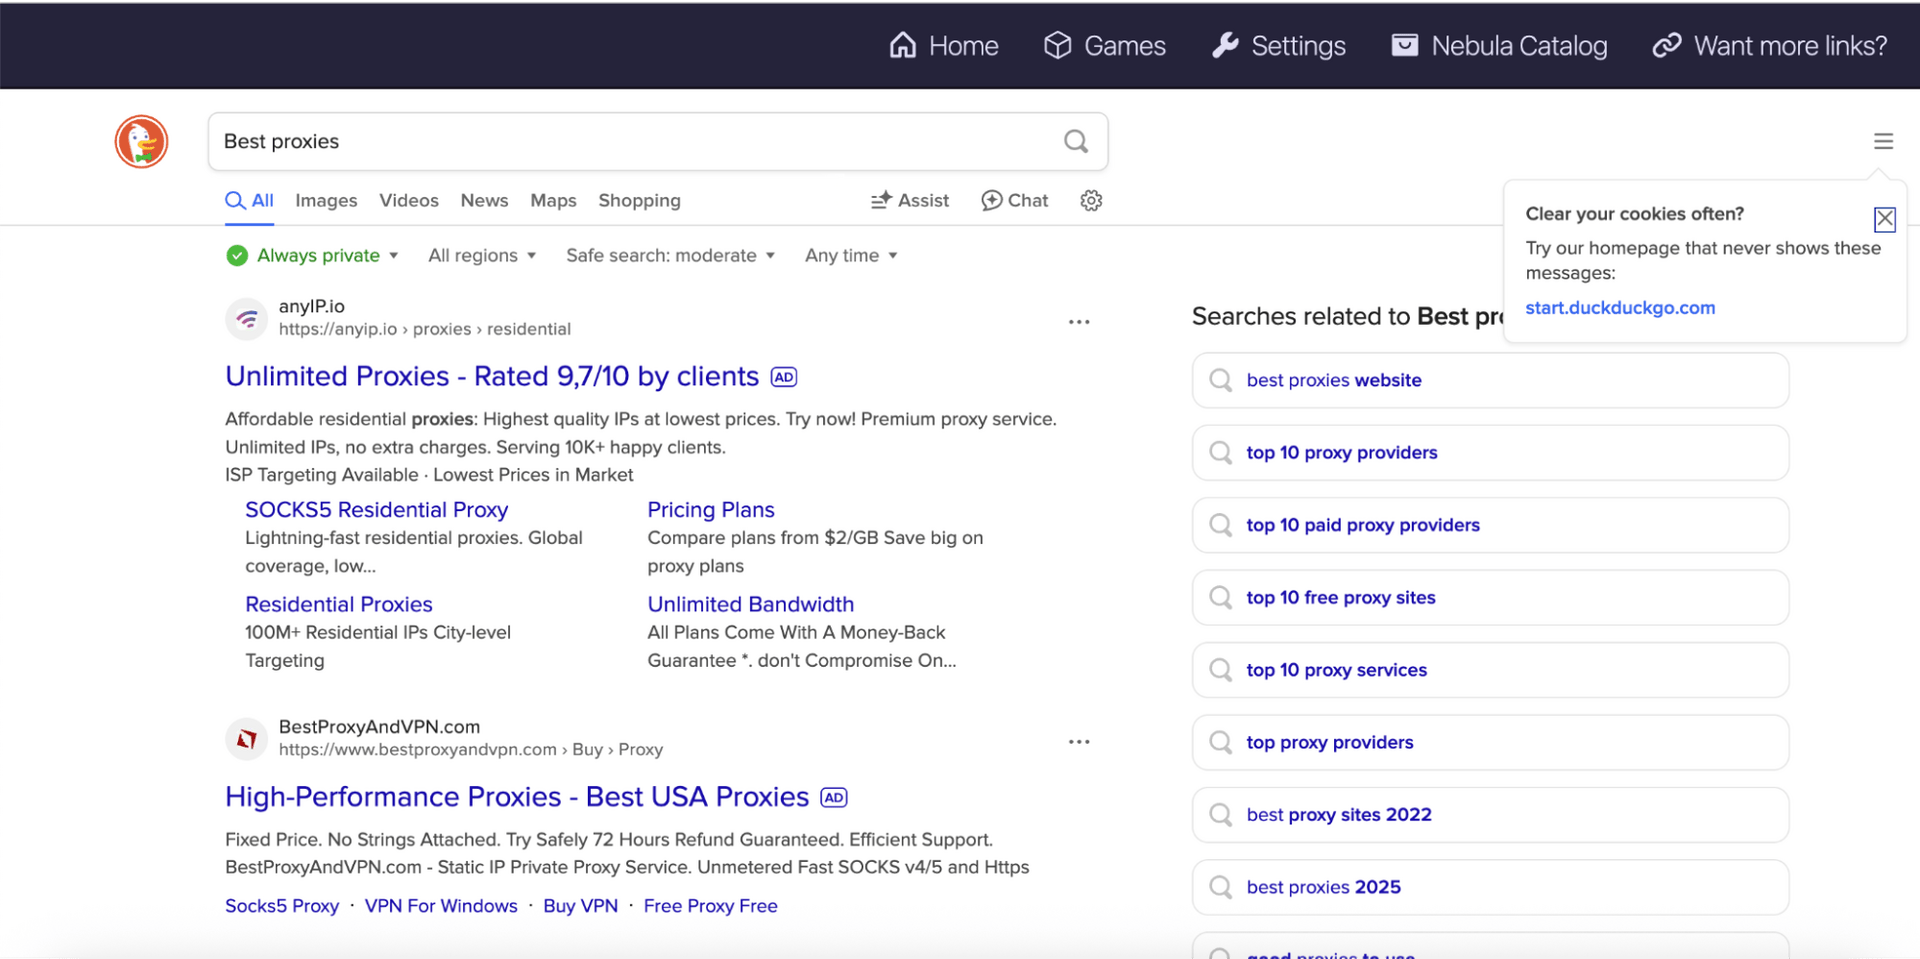This screenshot has height=959, width=1920.
Task: Click the VPN For Windows link
Action: 441,906
